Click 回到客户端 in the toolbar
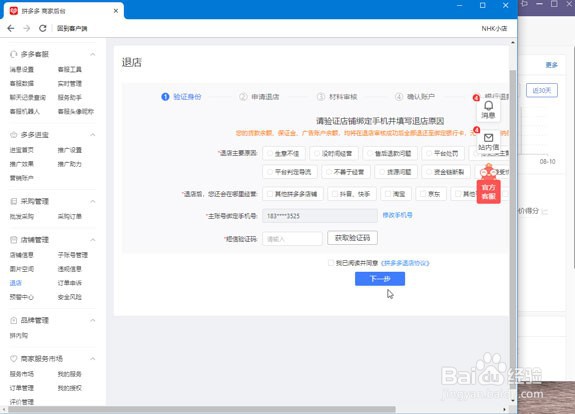Image resolution: width=575 pixels, height=414 pixels. click(x=72, y=29)
